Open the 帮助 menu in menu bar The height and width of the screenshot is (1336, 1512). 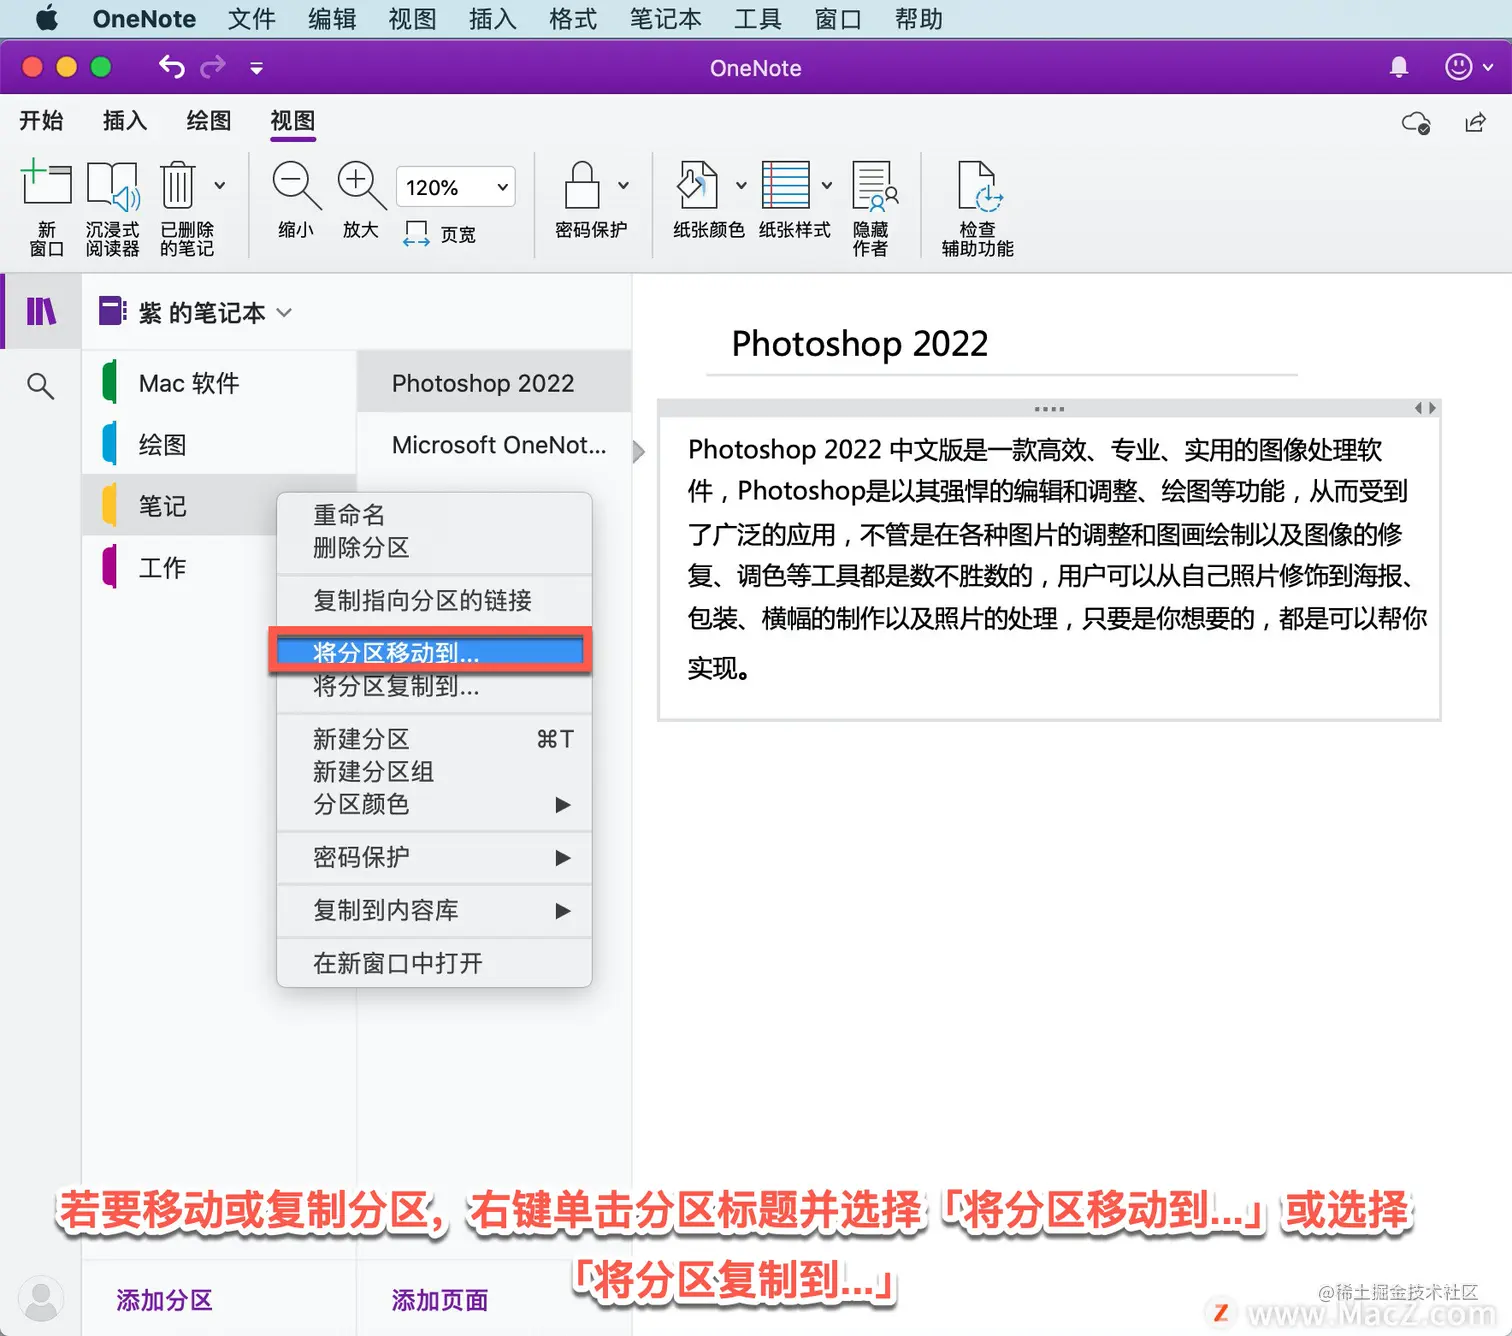pos(919,19)
